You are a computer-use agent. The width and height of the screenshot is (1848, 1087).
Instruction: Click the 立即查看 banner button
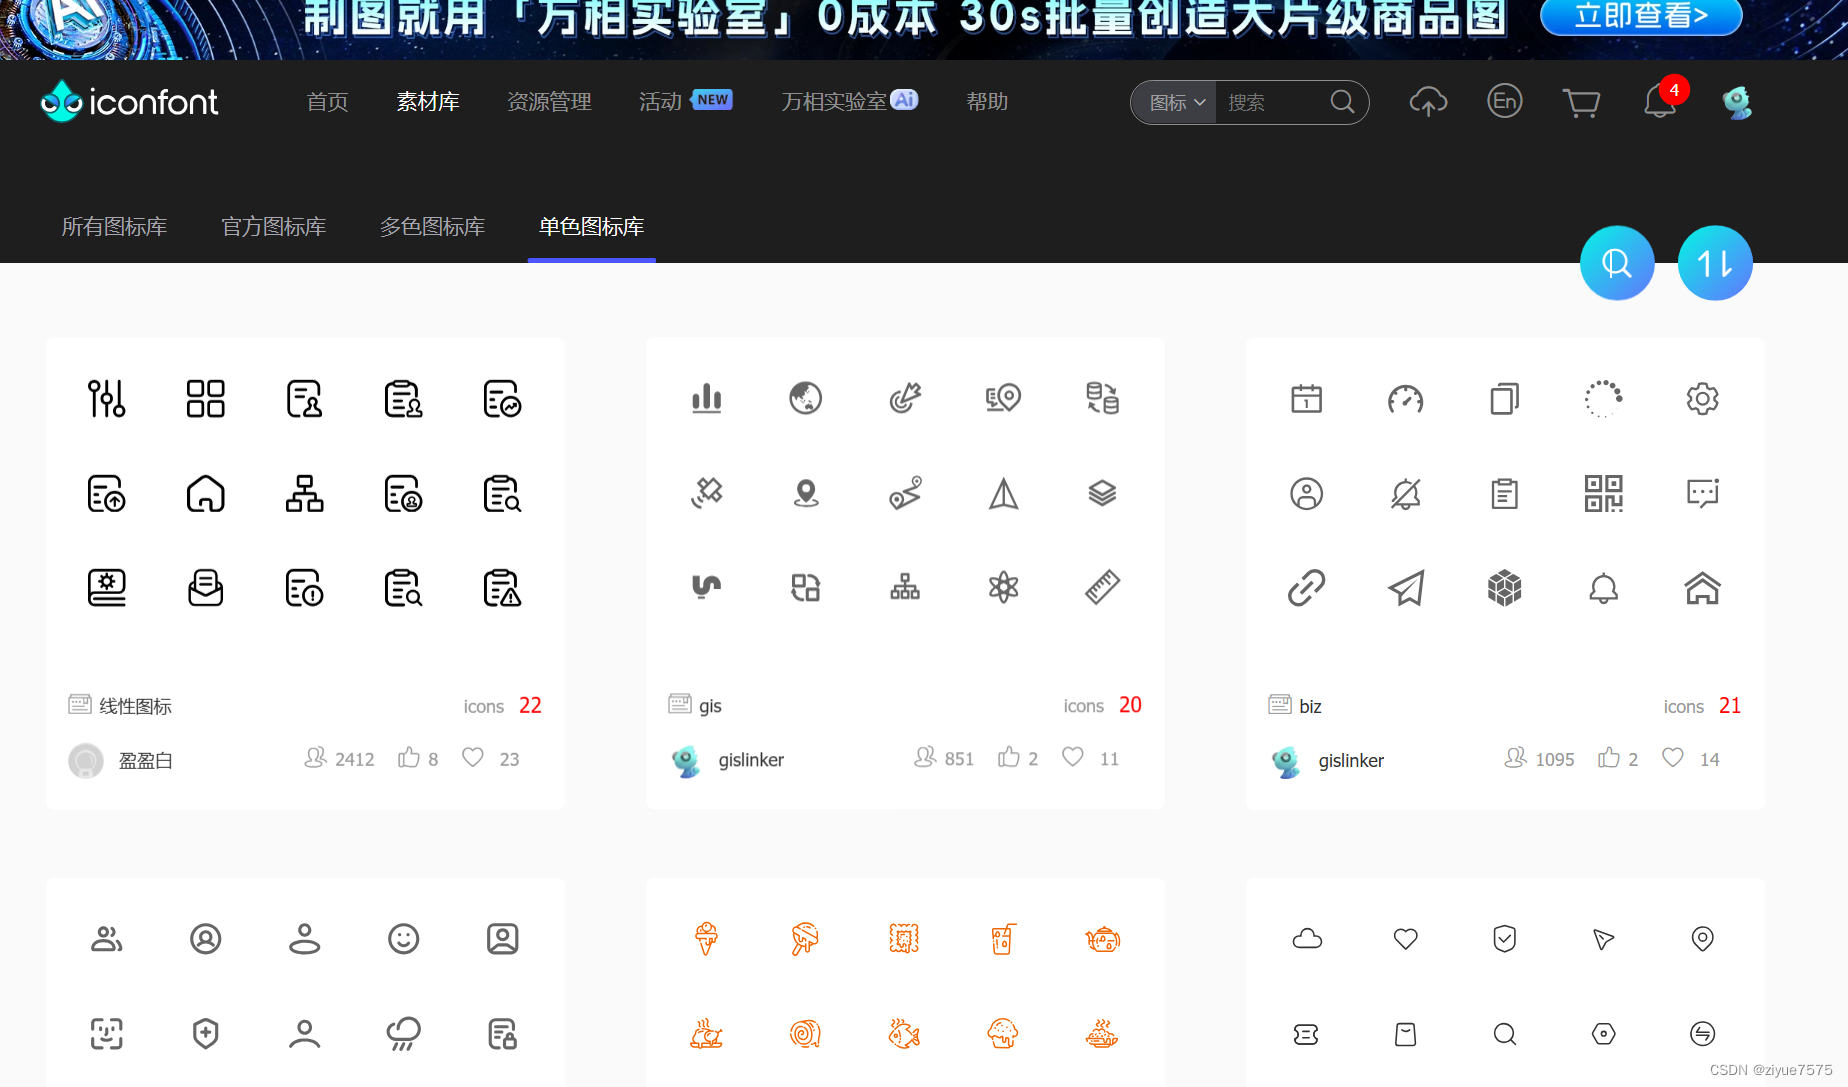(1641, 16)
